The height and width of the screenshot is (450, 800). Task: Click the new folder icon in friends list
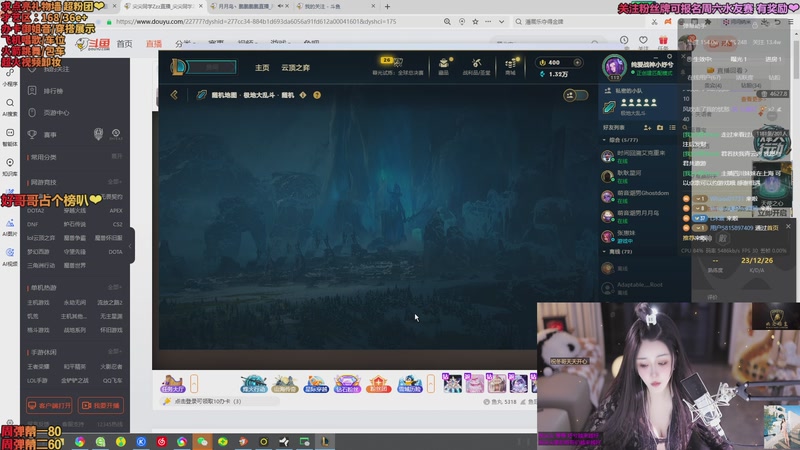pyautogui.click(x=660, y=128)
